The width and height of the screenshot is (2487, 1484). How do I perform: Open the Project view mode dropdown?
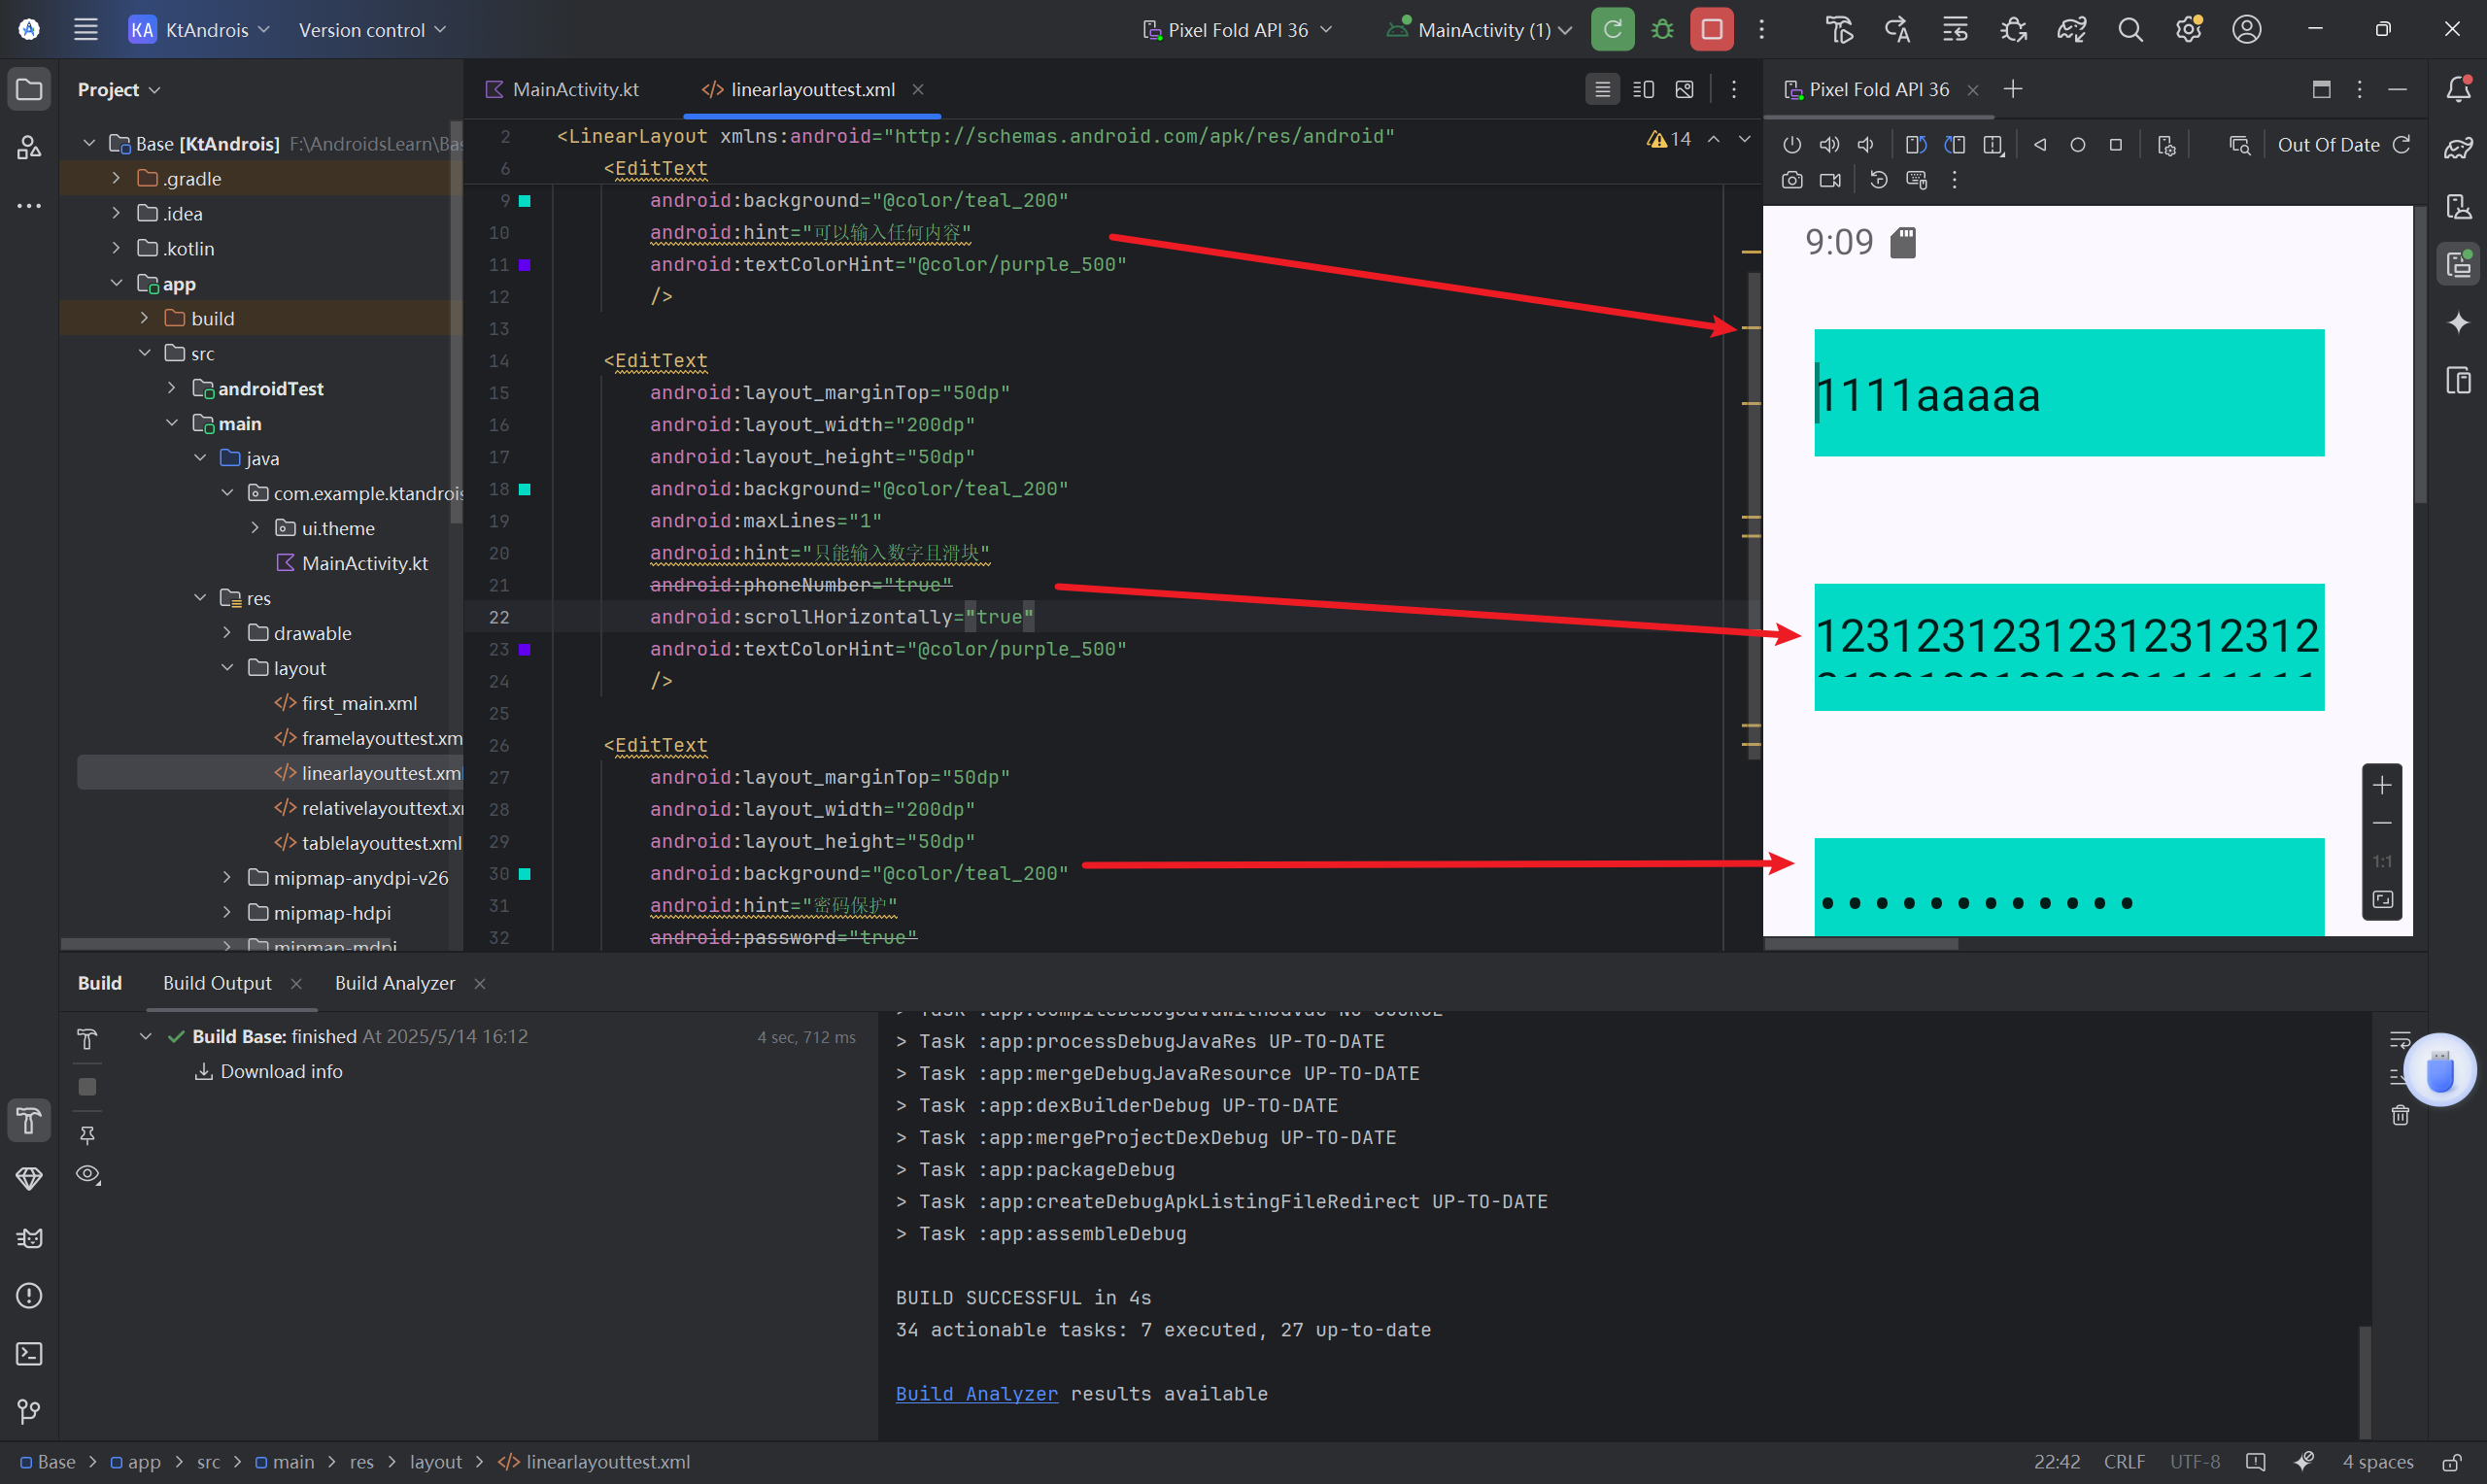point(119,89)
